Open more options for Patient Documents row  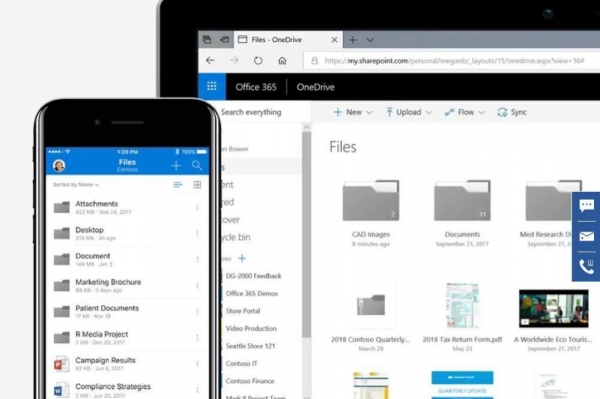click(197, 311)
